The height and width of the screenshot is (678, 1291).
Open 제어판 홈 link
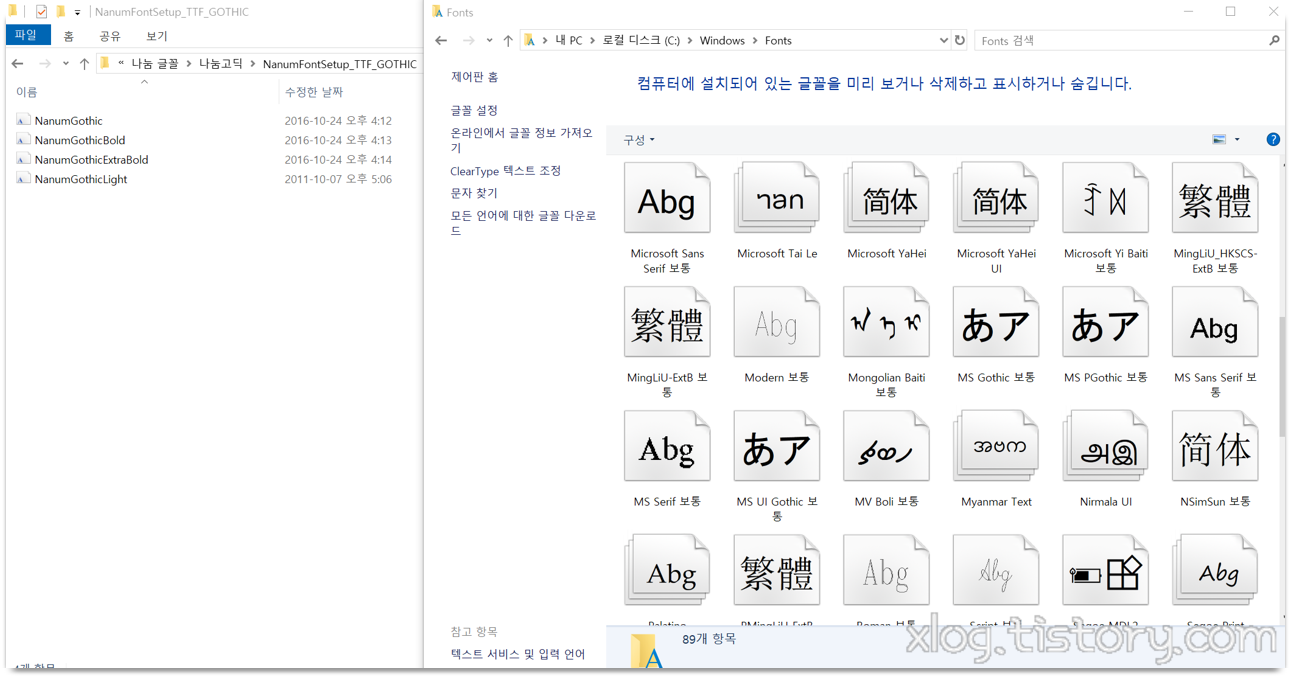pyautogui.click(x=474, y=77)
